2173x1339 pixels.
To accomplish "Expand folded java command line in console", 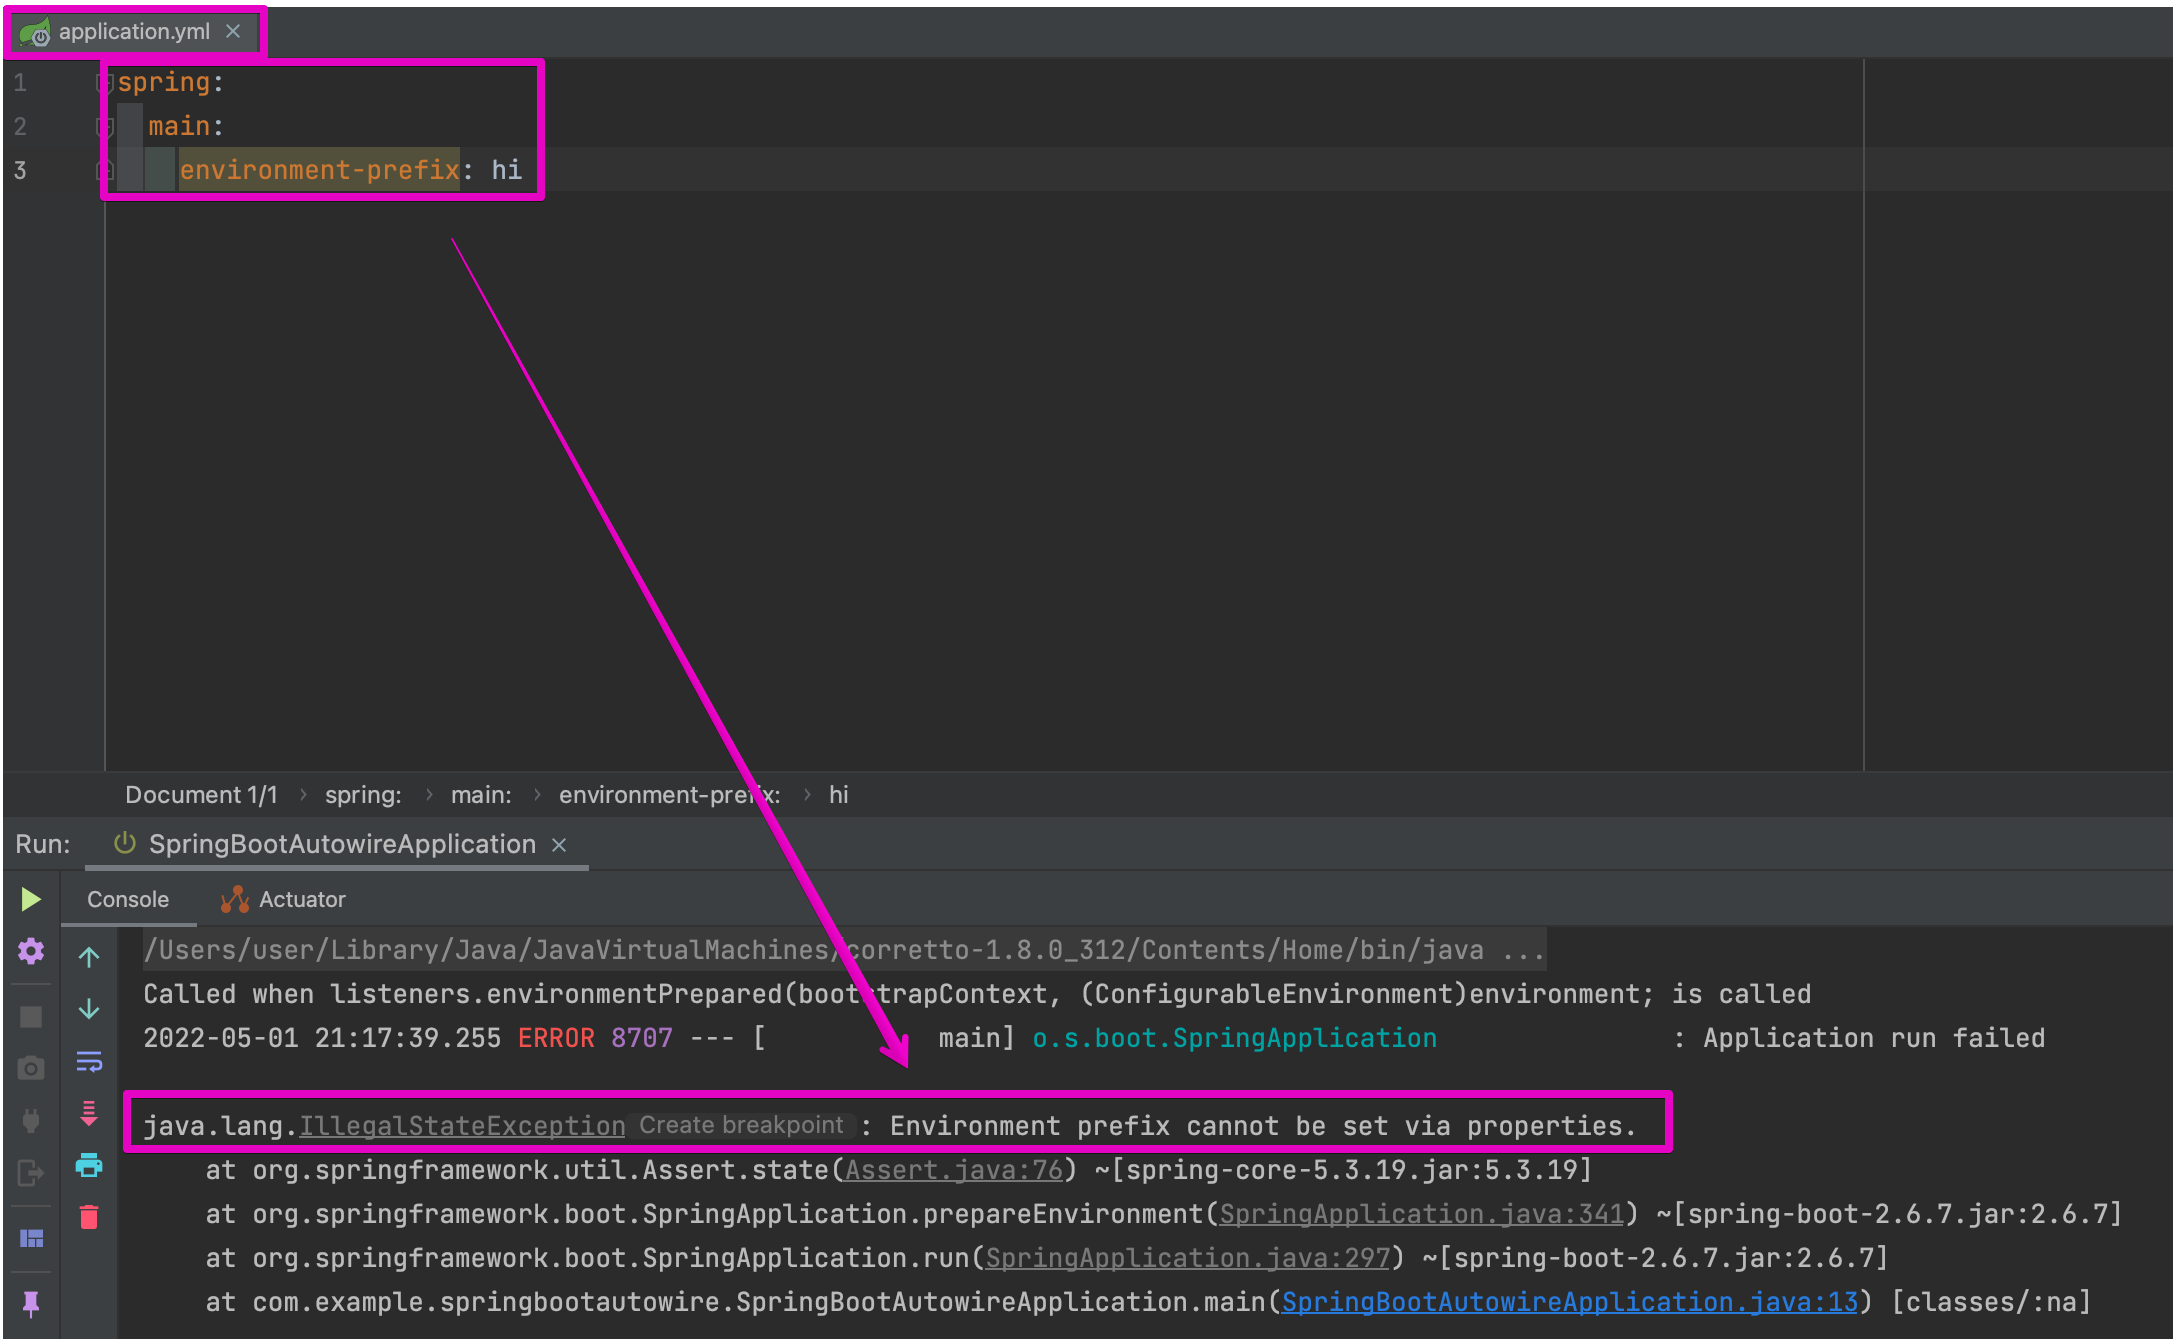I will tap(1522, 950).
